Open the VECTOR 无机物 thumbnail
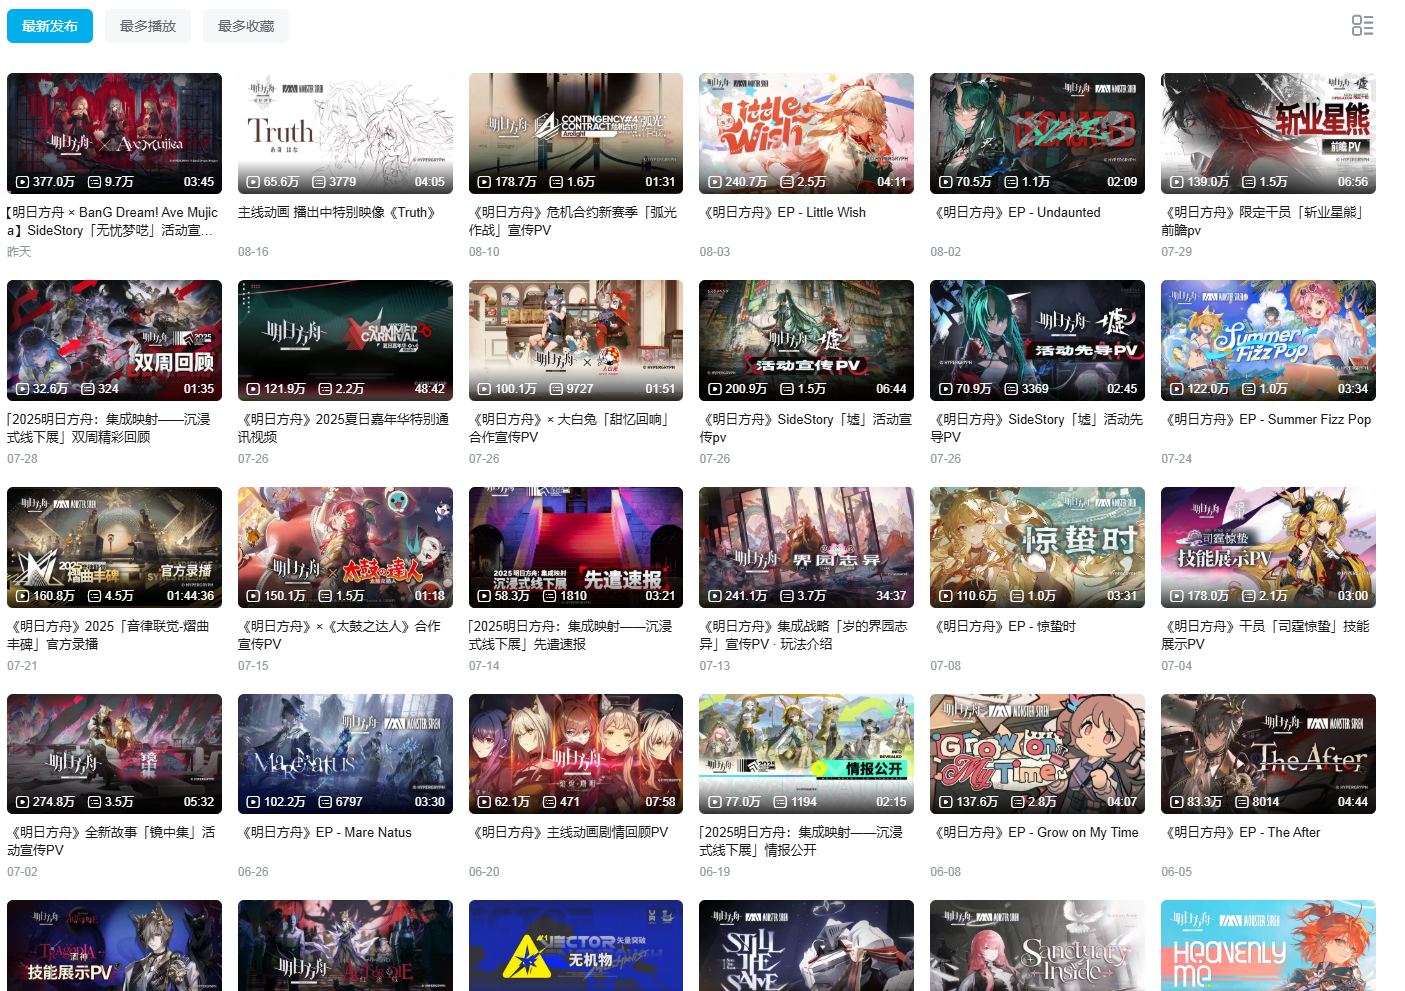This screenshot has height=991, width=1405. click(x=576, y=946)
